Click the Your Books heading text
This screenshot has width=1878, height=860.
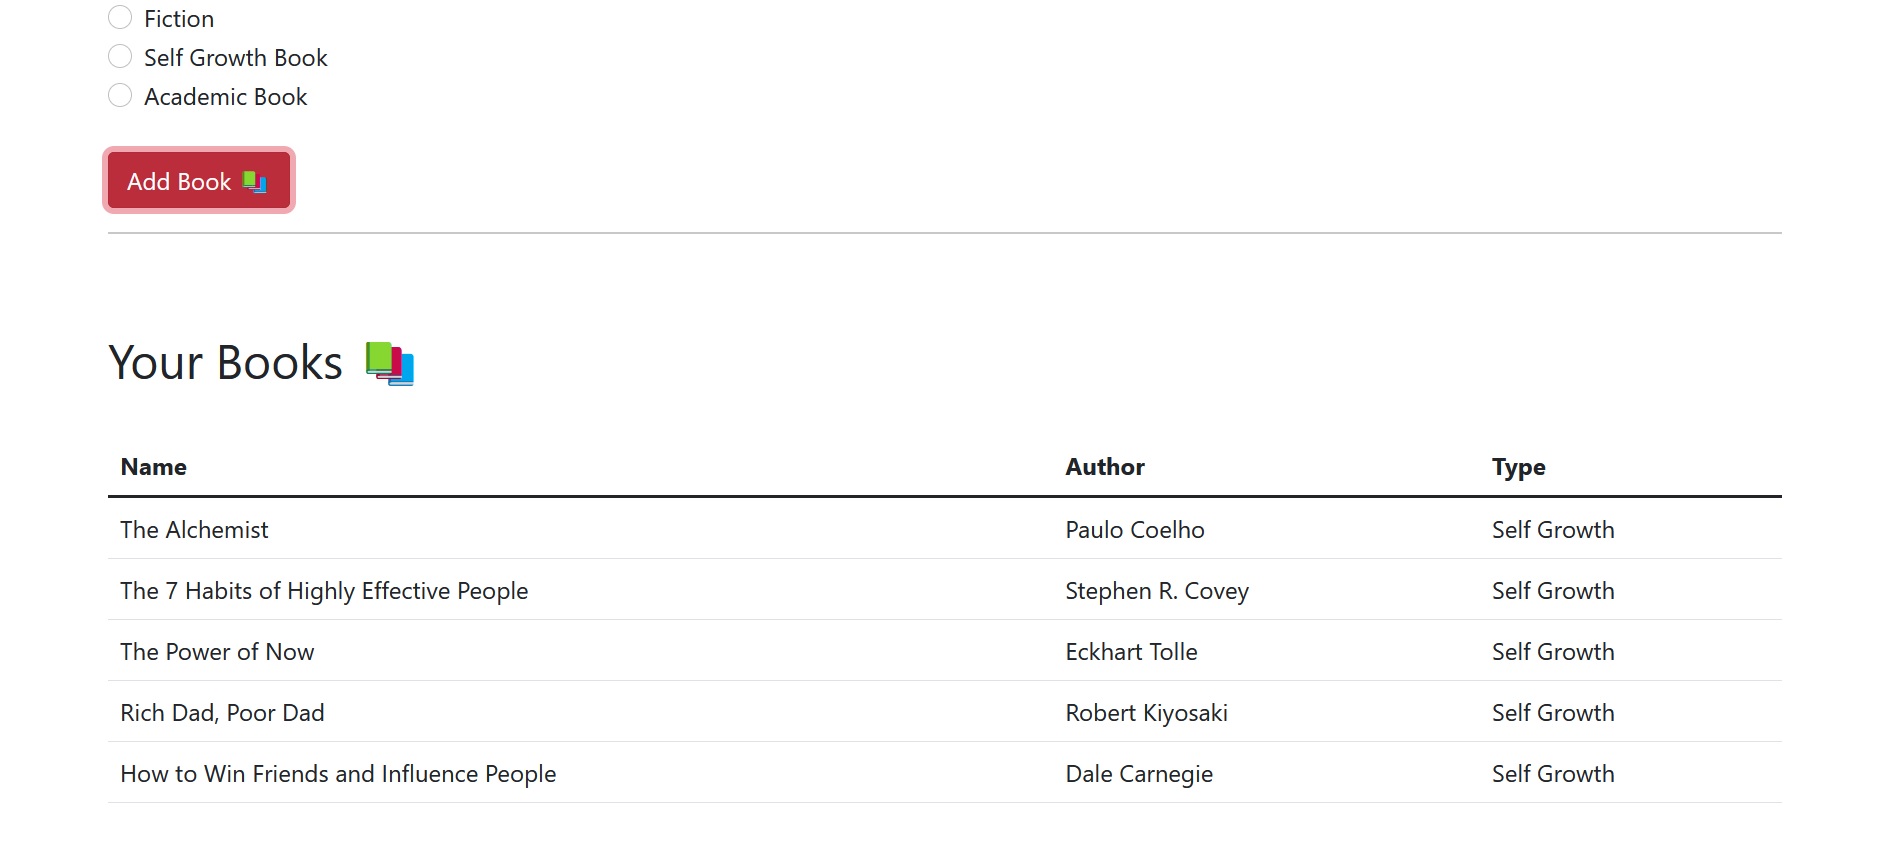(226, 363)
